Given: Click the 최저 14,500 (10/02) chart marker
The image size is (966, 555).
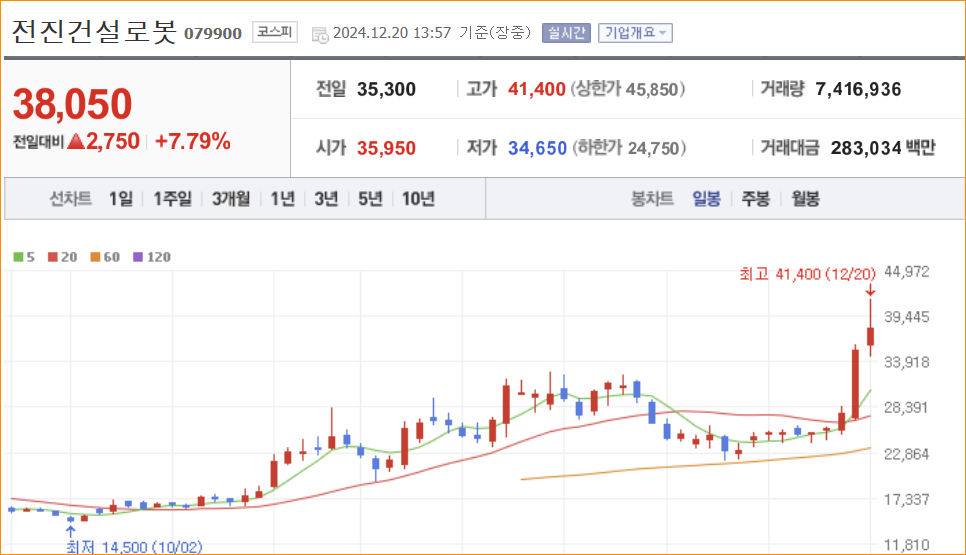Looking at the screenshot, I should pos(134,547).
